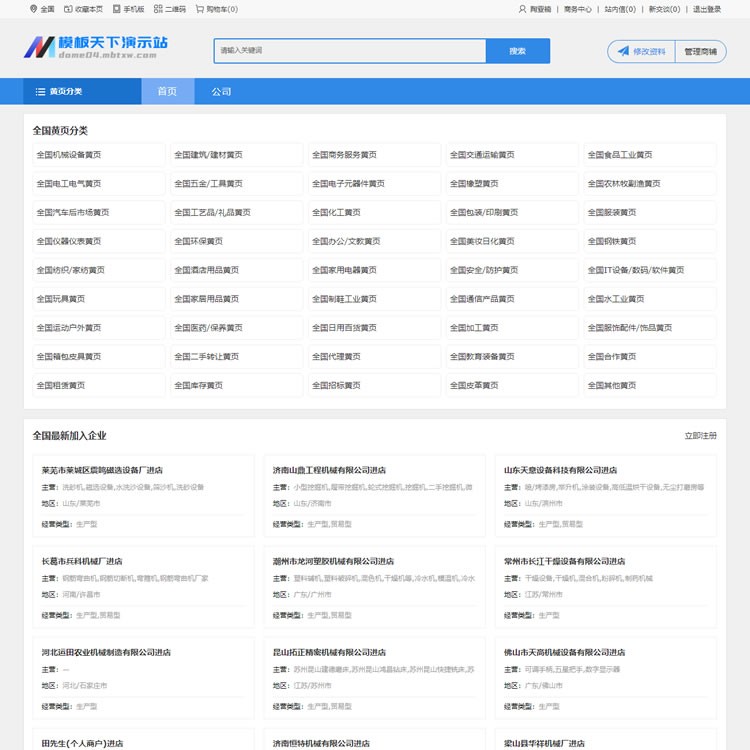Open 全国机械设备黄页 category
Viewport: 750px width, 750px height.
pos(99,154)
